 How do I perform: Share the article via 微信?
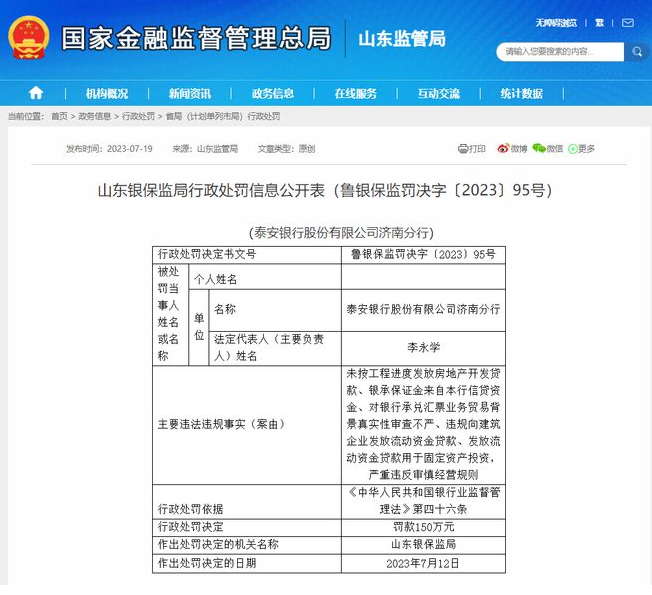click(x=547, y=149)
